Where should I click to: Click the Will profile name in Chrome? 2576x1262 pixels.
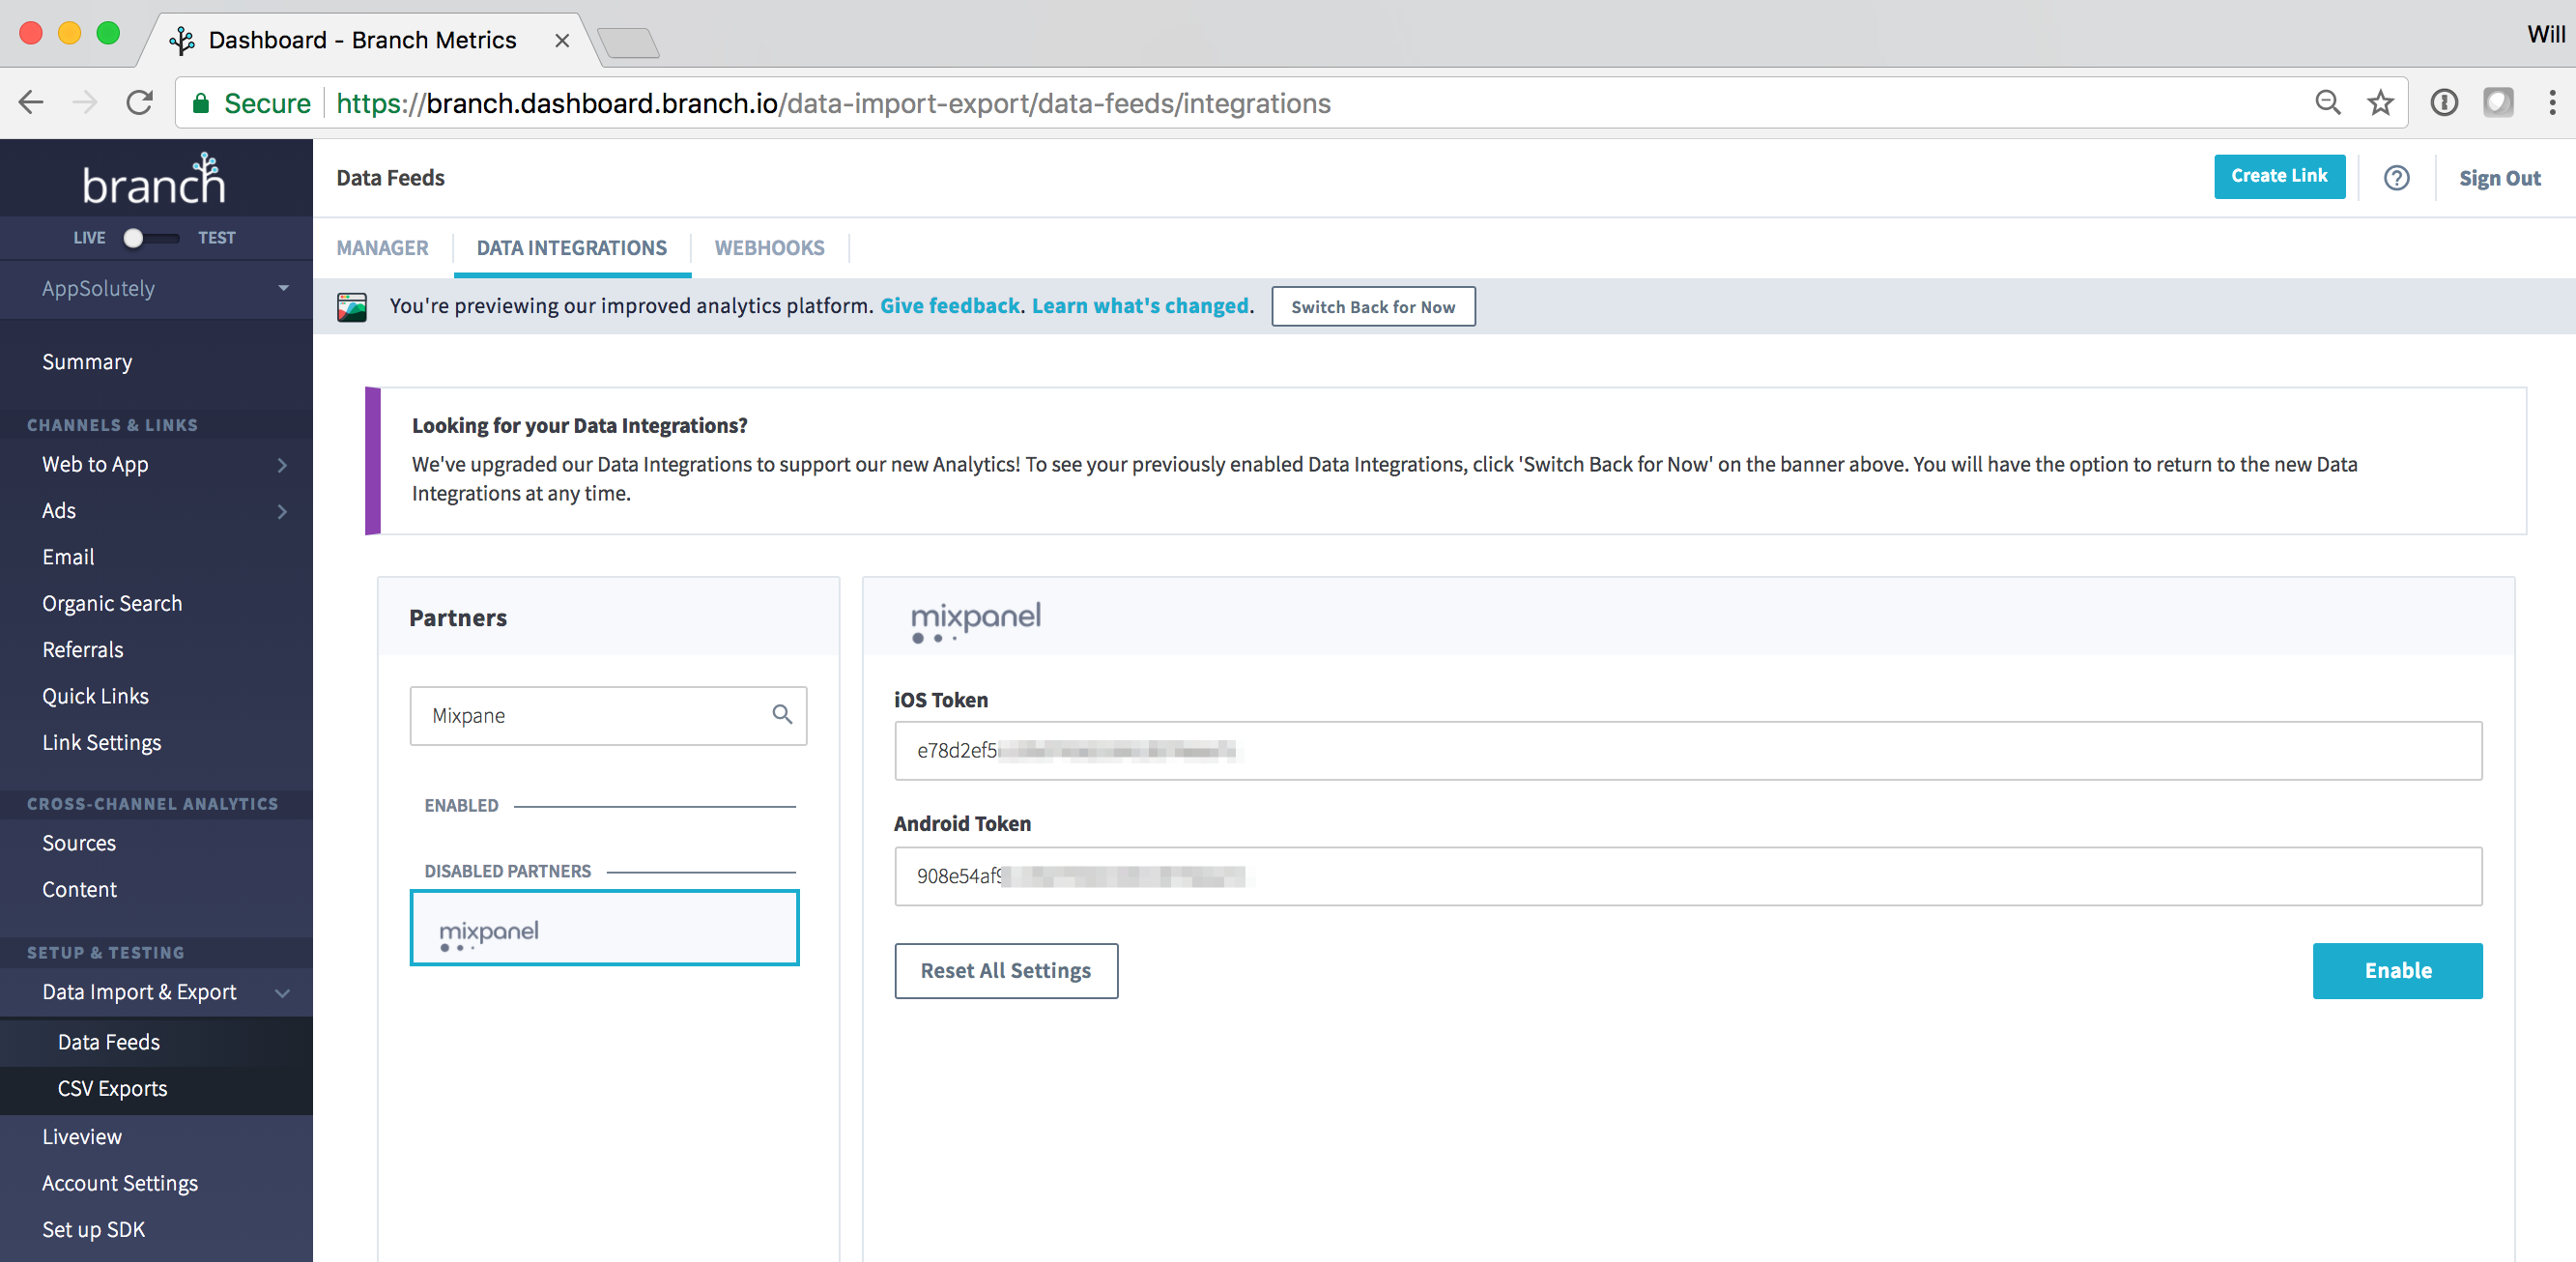tap(2545, 34)
